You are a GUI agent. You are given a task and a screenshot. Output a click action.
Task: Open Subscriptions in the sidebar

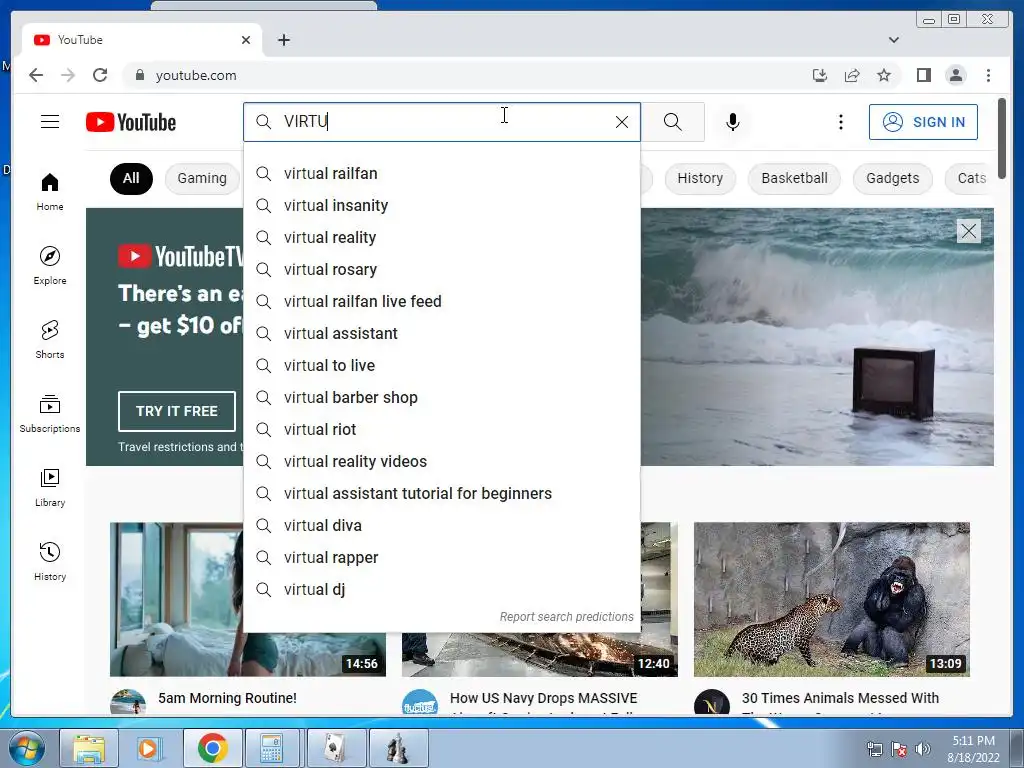coord(50,414)
